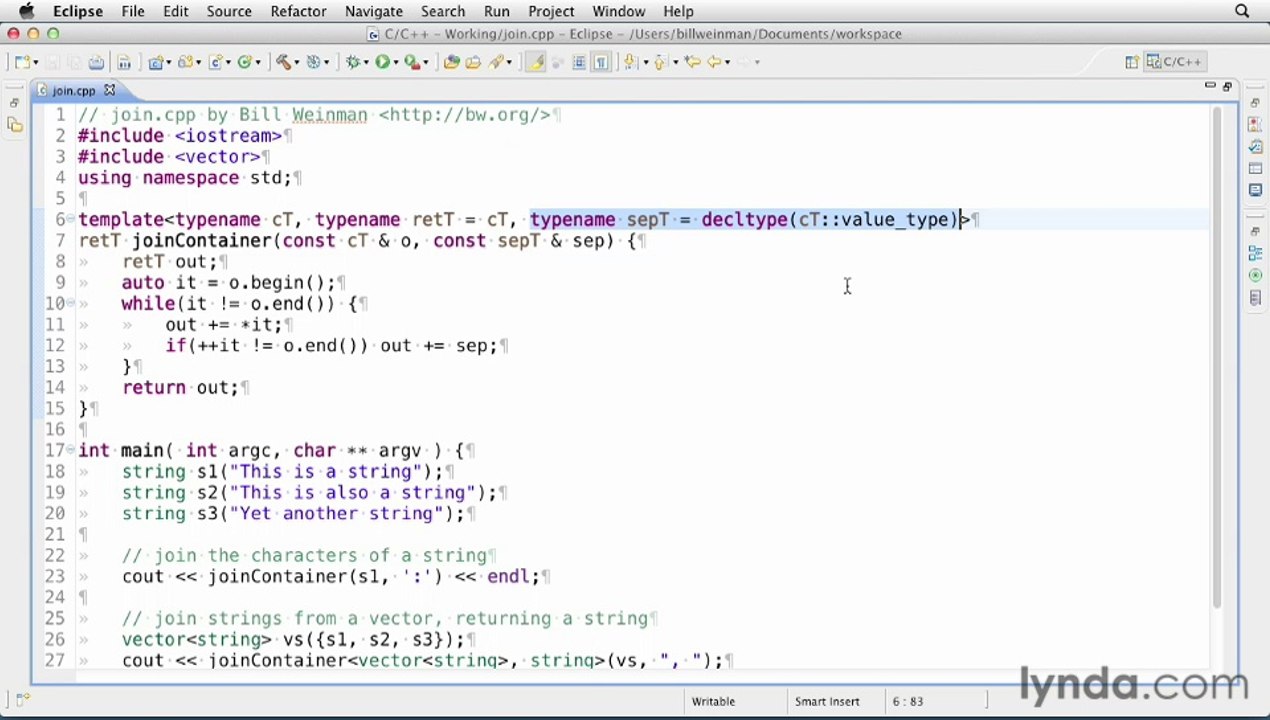Viewport: 1270px width, 720px height.
Task: Close the join.cpp tab
Action: coord(110,90)
